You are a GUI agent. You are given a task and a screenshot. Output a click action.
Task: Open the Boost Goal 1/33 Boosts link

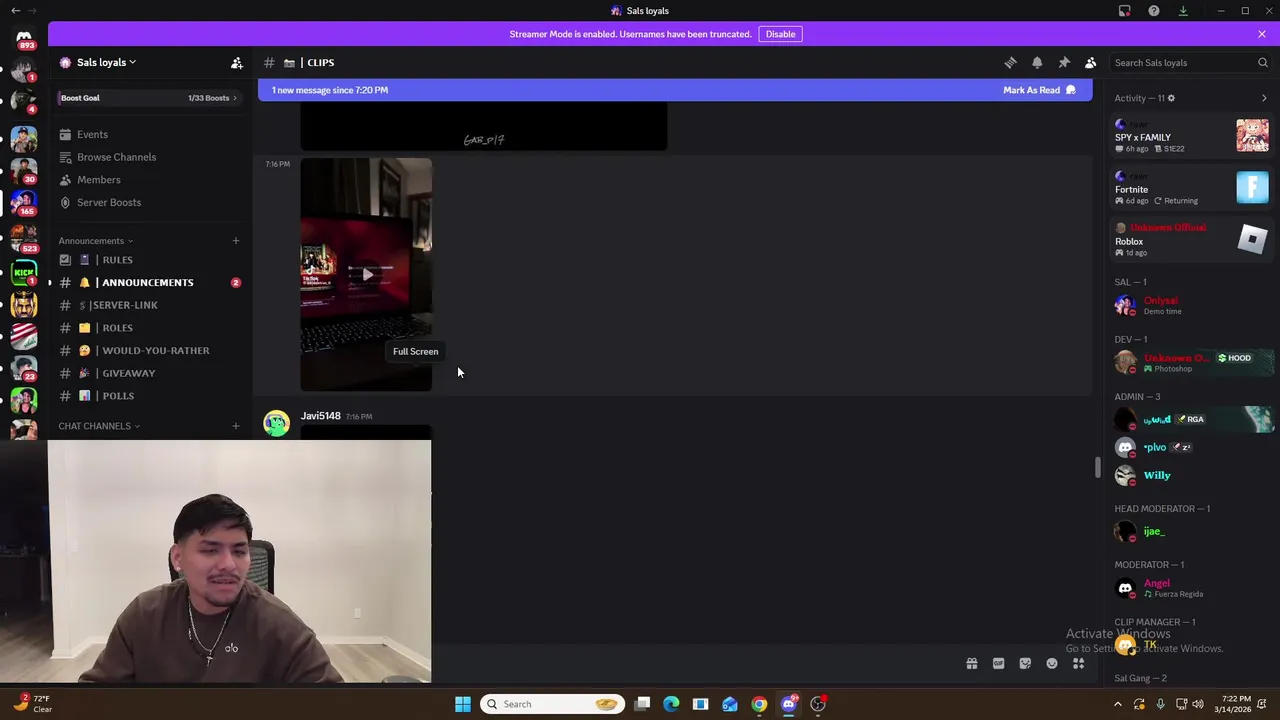148,98
